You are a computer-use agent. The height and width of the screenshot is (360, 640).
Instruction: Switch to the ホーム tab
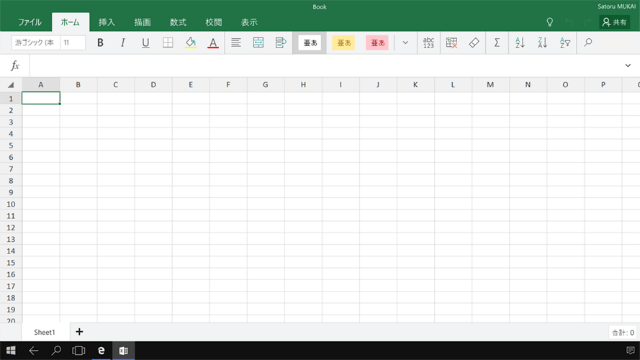point(70,22)
